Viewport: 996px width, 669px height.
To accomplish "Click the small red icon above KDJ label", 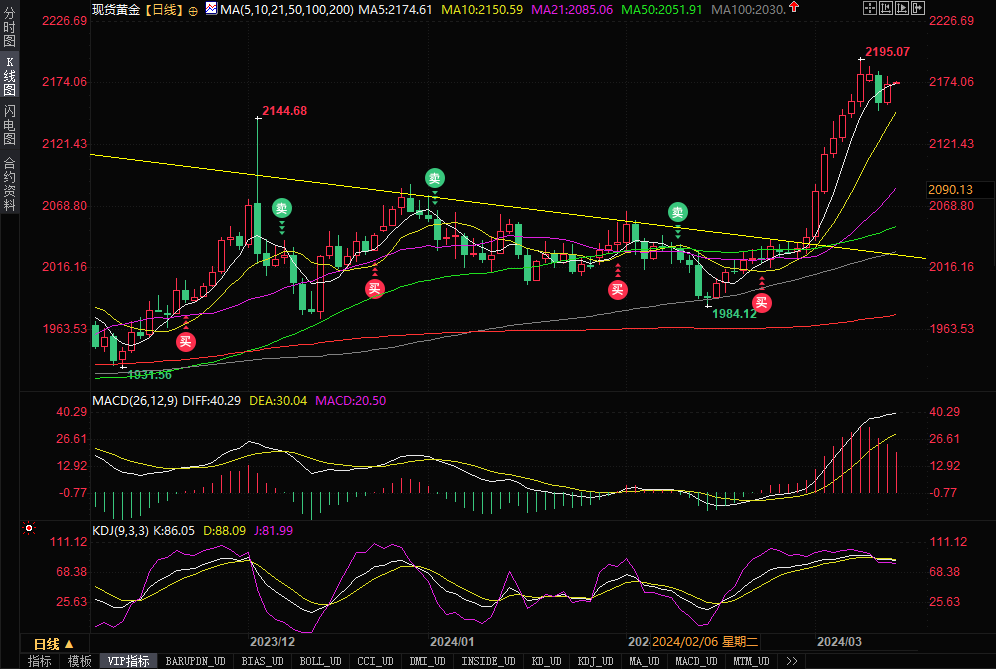I will click(x=28, y=527).
